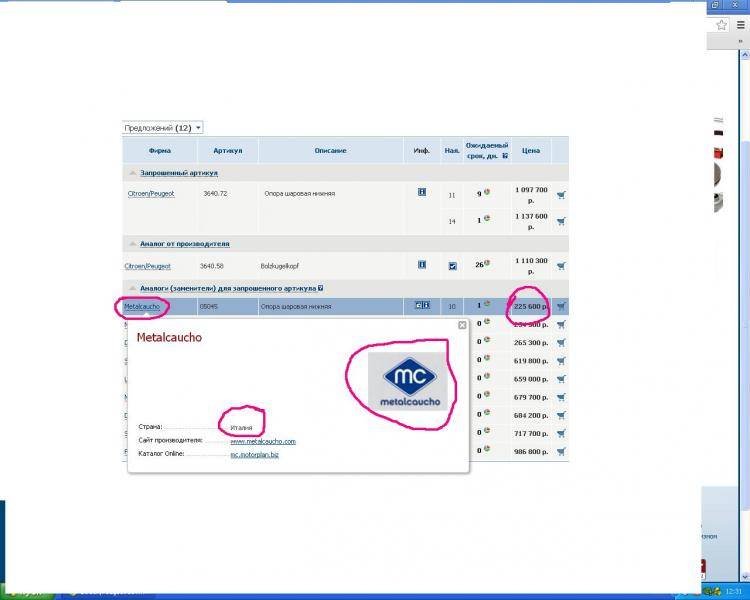Add the 986 800 р. item to cart
Viewport: 750px width, 600px height.
pyautogui.click(x=560, y=451)
